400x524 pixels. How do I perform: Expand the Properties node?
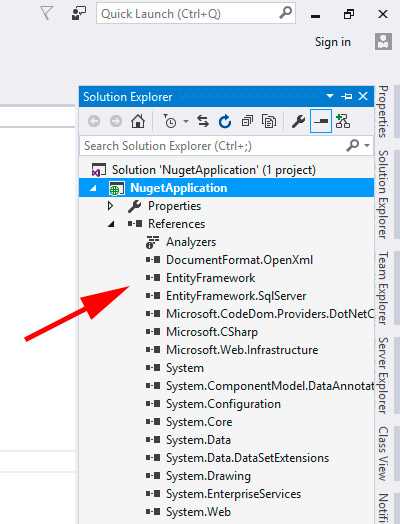[111, 206]
